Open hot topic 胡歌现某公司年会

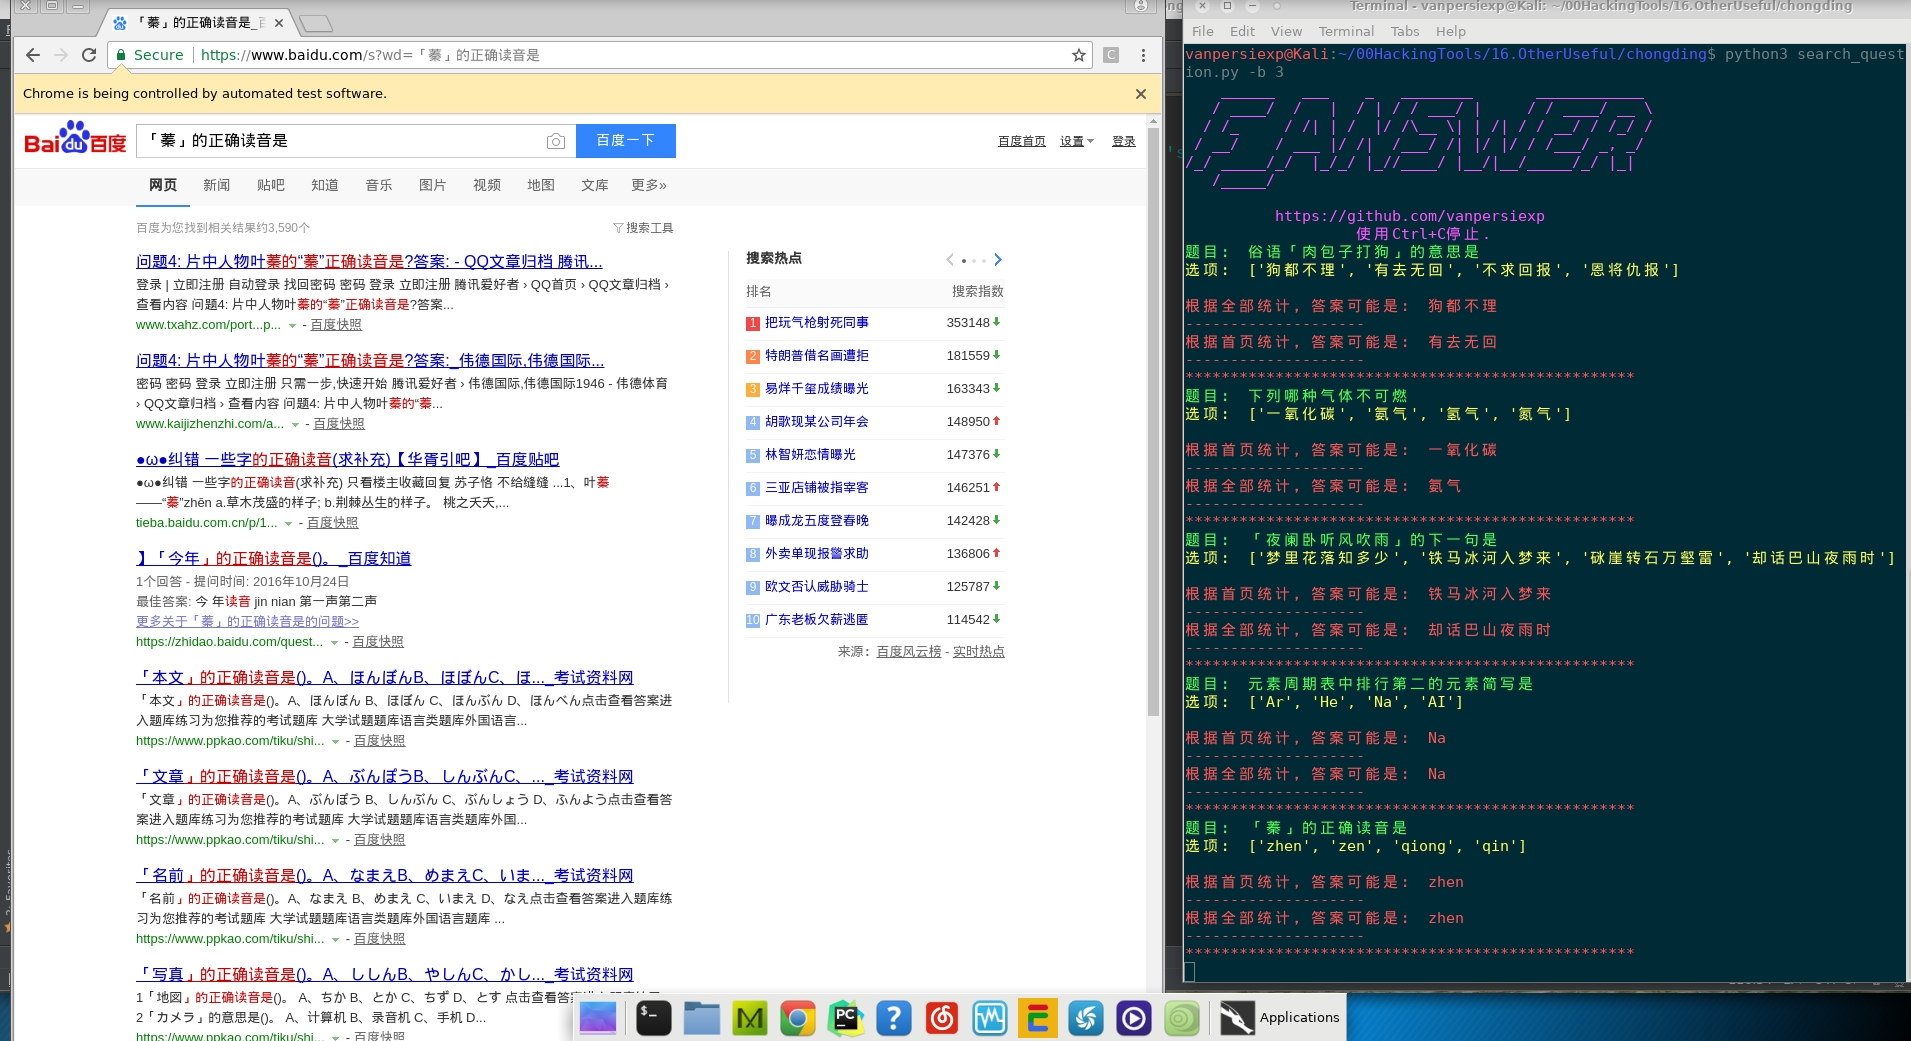tap(816, 421)
